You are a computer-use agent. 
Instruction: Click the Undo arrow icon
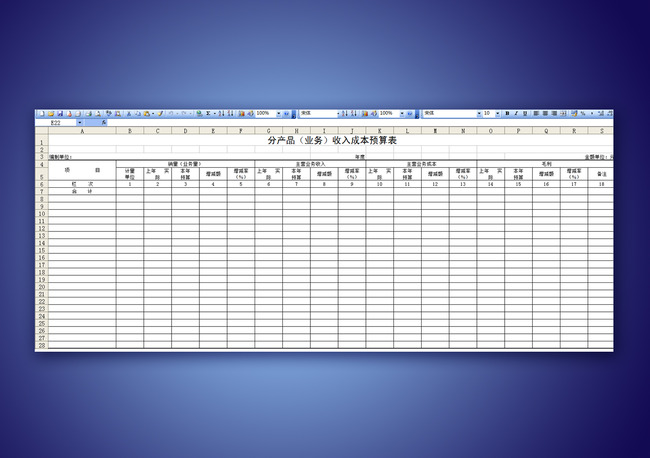point(171,114)
